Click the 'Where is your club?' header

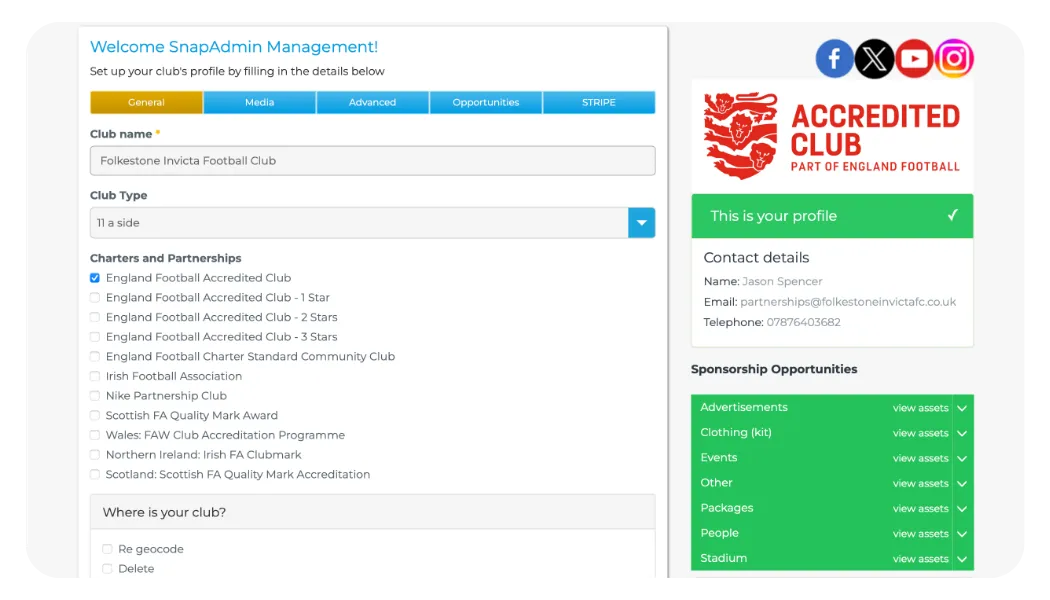pos(372,512)
